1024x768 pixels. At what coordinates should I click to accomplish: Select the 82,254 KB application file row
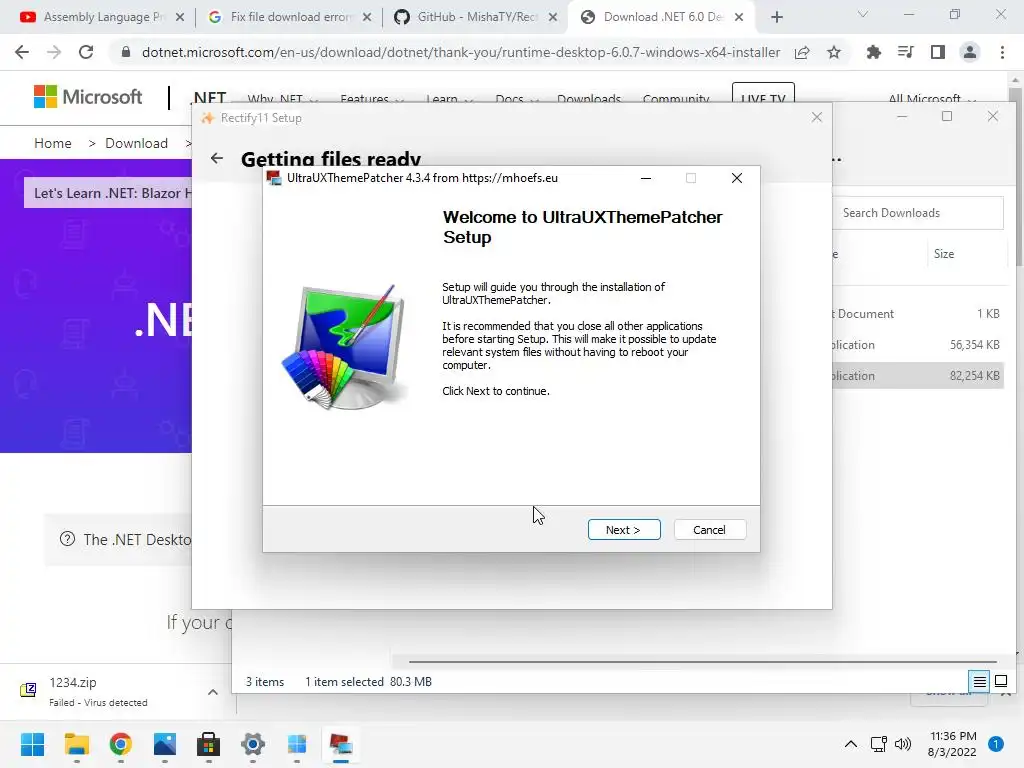pos(918,376)
